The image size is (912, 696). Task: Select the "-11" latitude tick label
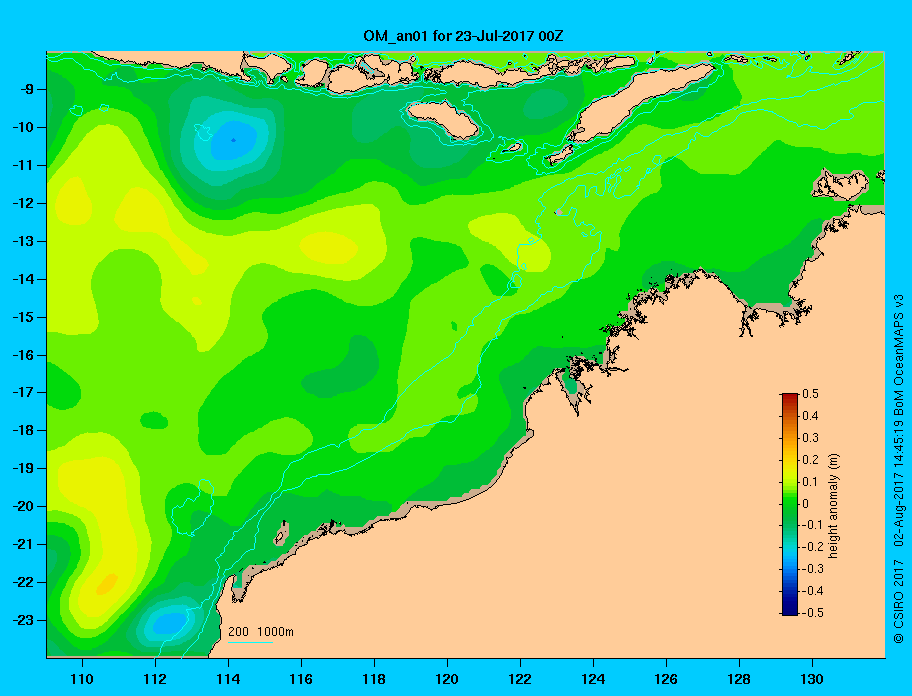24,166
